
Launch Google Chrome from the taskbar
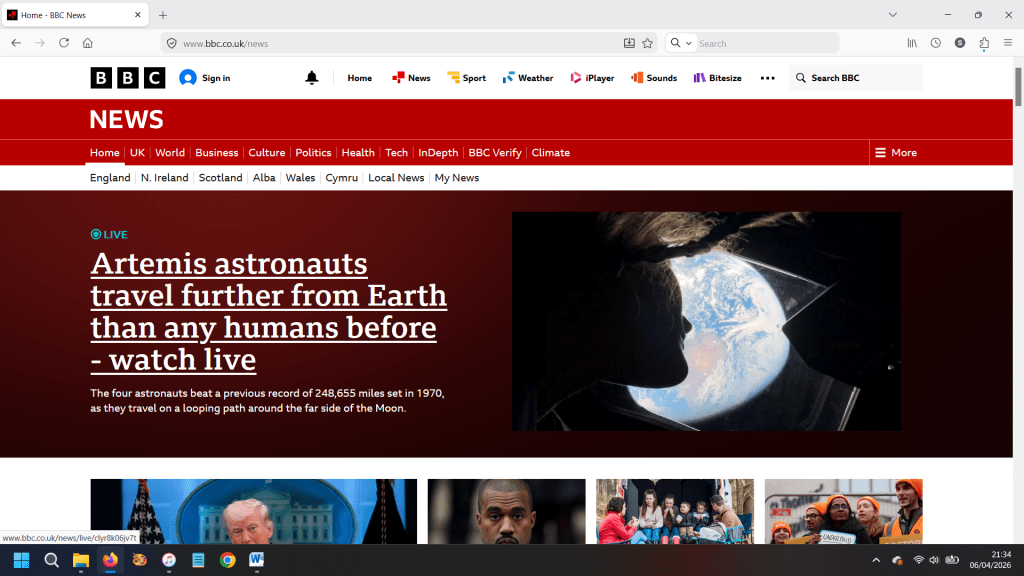227,560
